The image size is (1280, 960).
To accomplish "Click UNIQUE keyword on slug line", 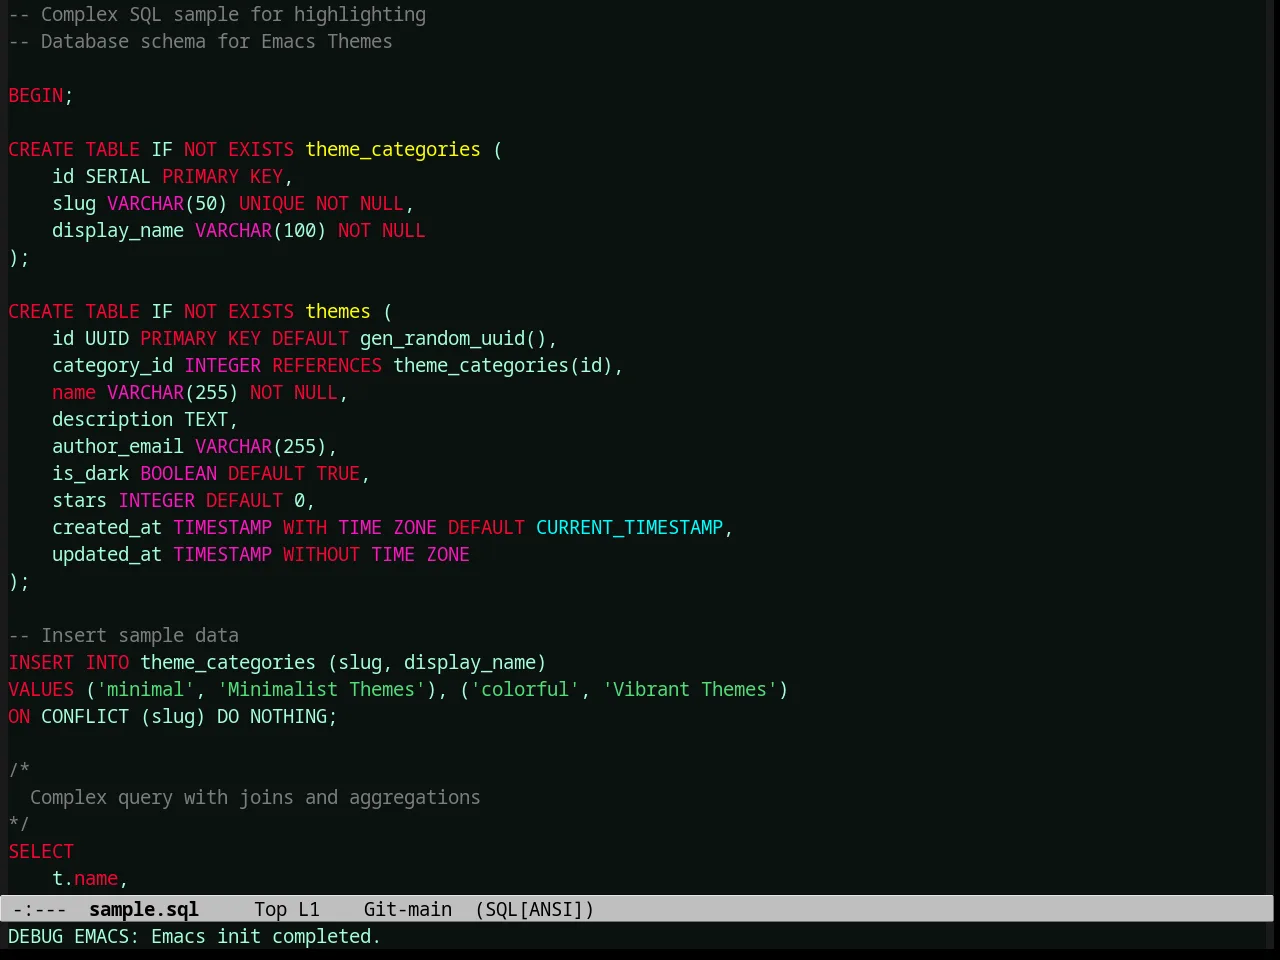I will click(x=272, y=203).
